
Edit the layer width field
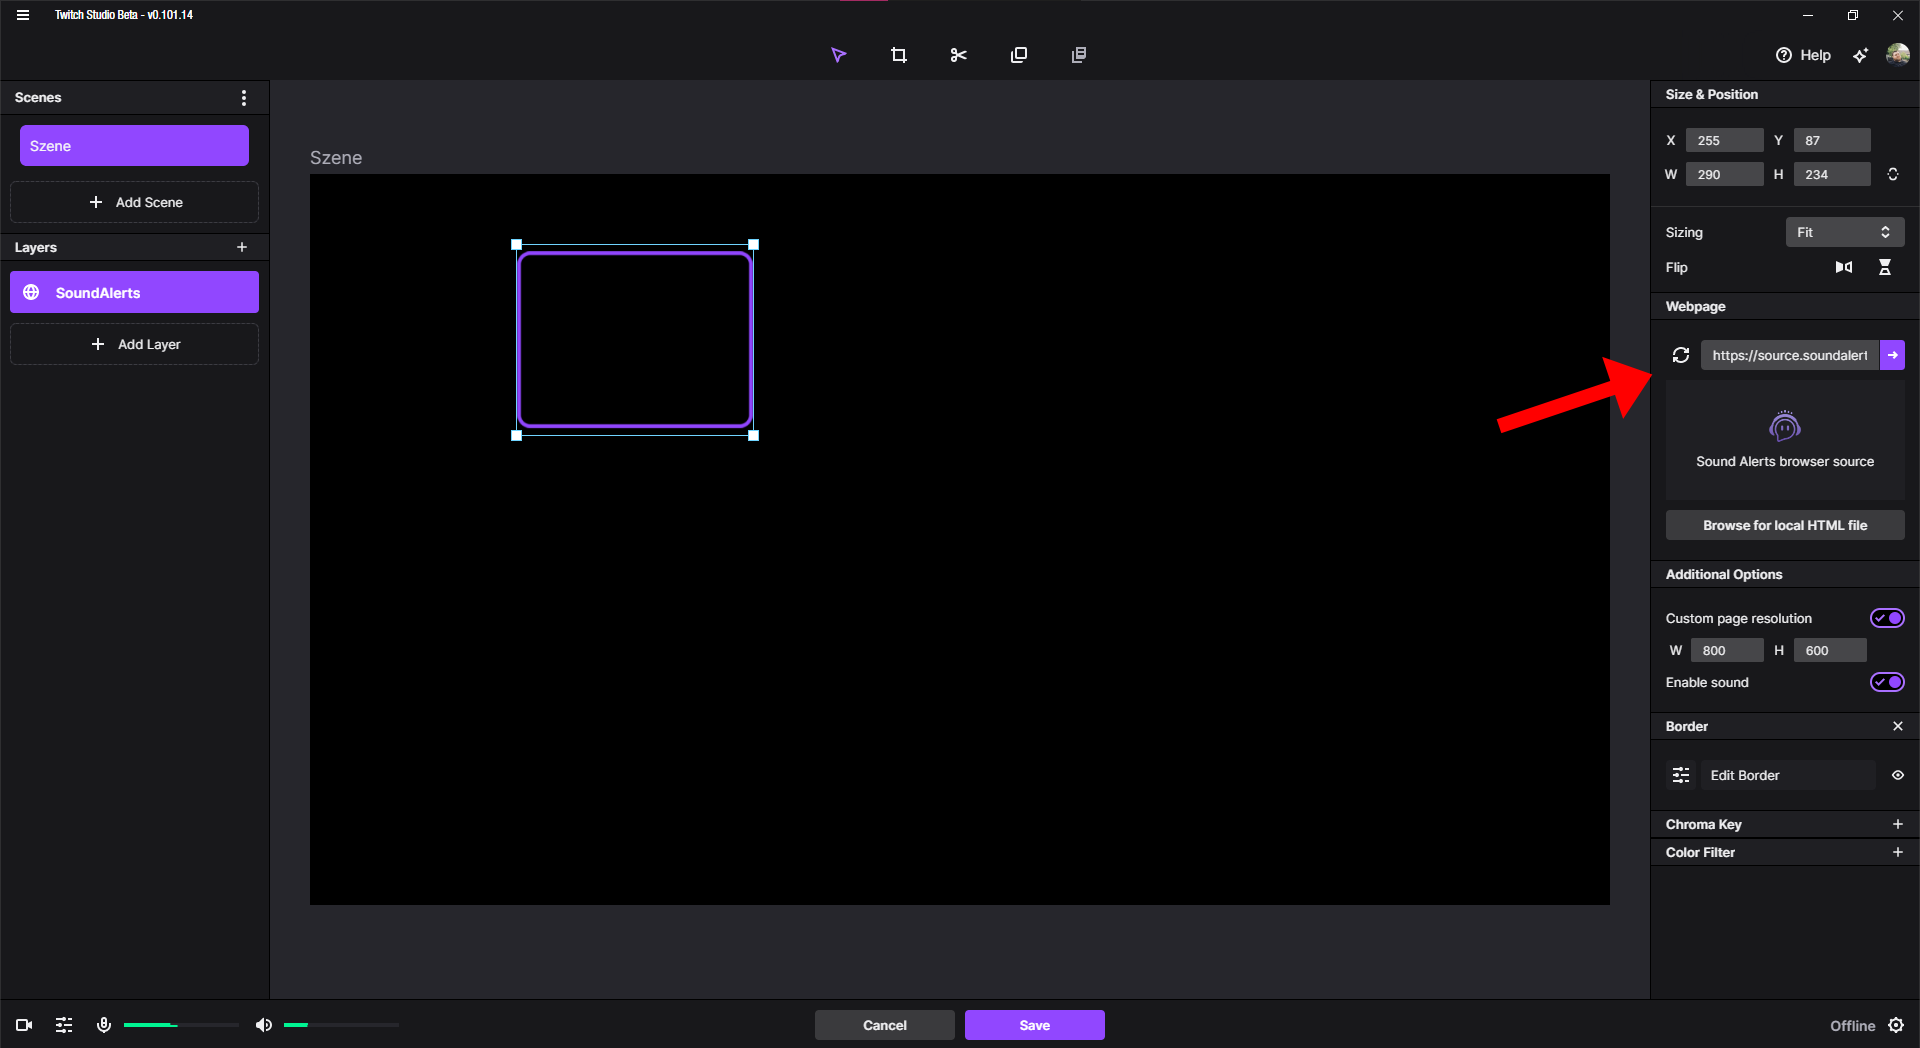tap(1724, 174)
